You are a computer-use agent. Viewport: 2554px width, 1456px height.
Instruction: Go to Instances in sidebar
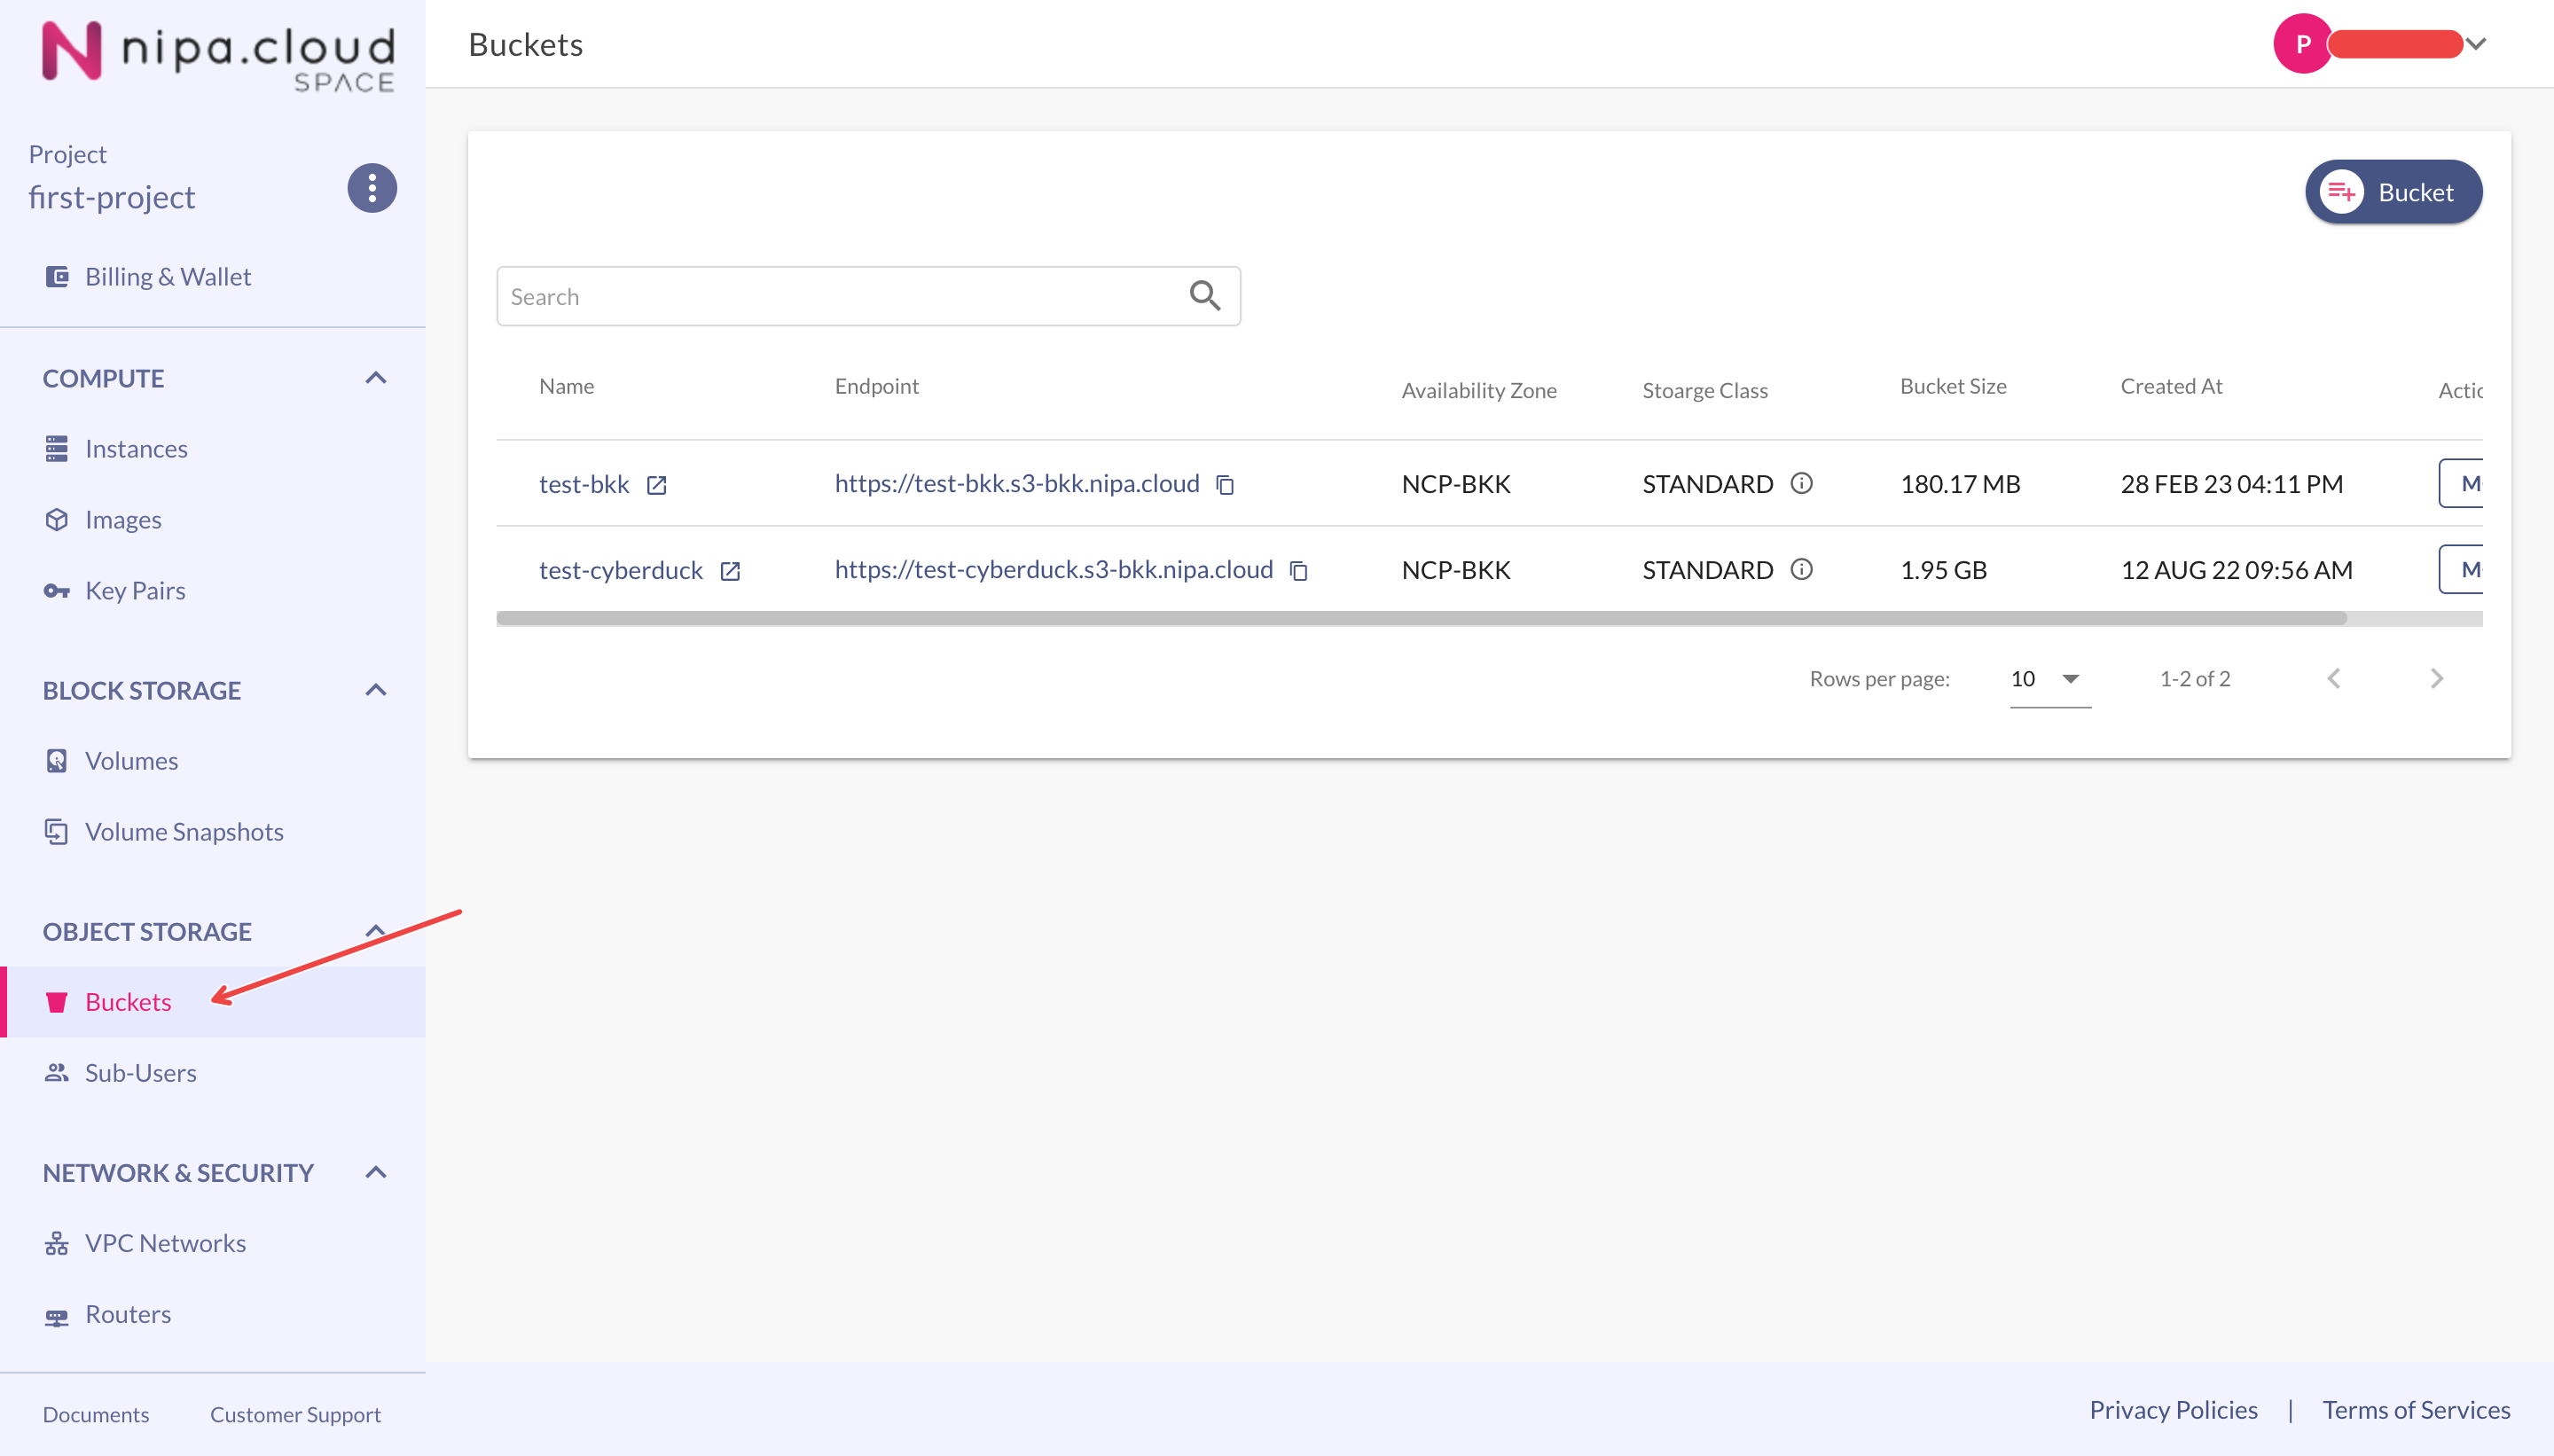(136, 449)
